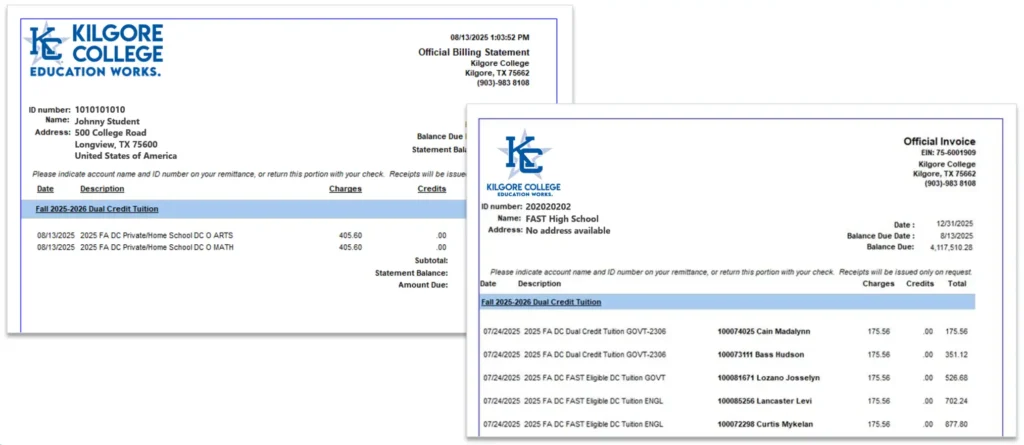Select student '100074025 Cain Madalynn'
This screenshot has height=445, width=1024.
[x=763, y=331]
